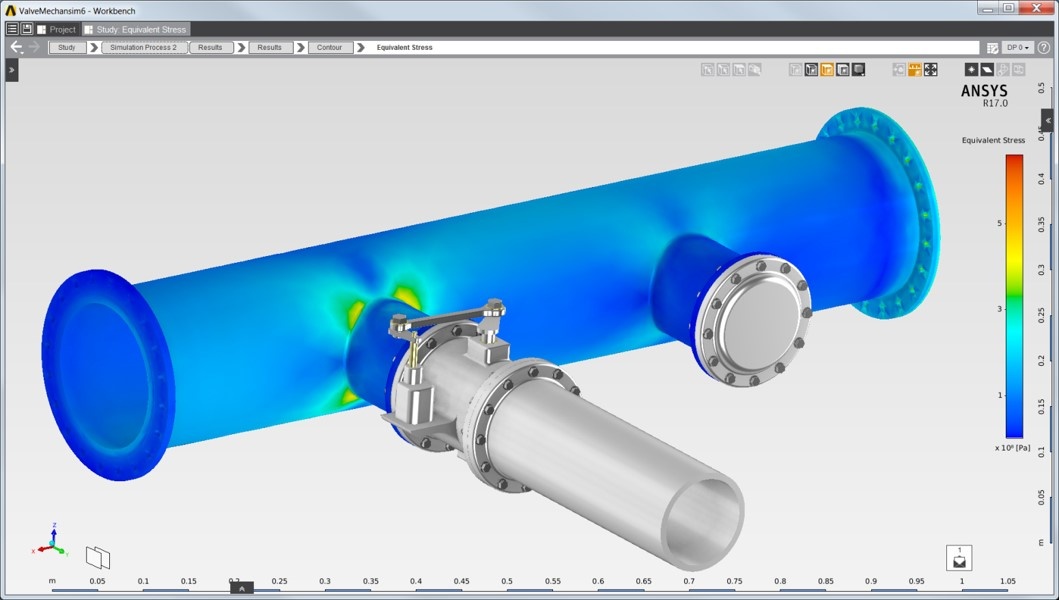The height and width of the screenshot is (600, 1059).
Task: Open the parameter table icon beside DP 0
Action: click(x=992, y=48)
